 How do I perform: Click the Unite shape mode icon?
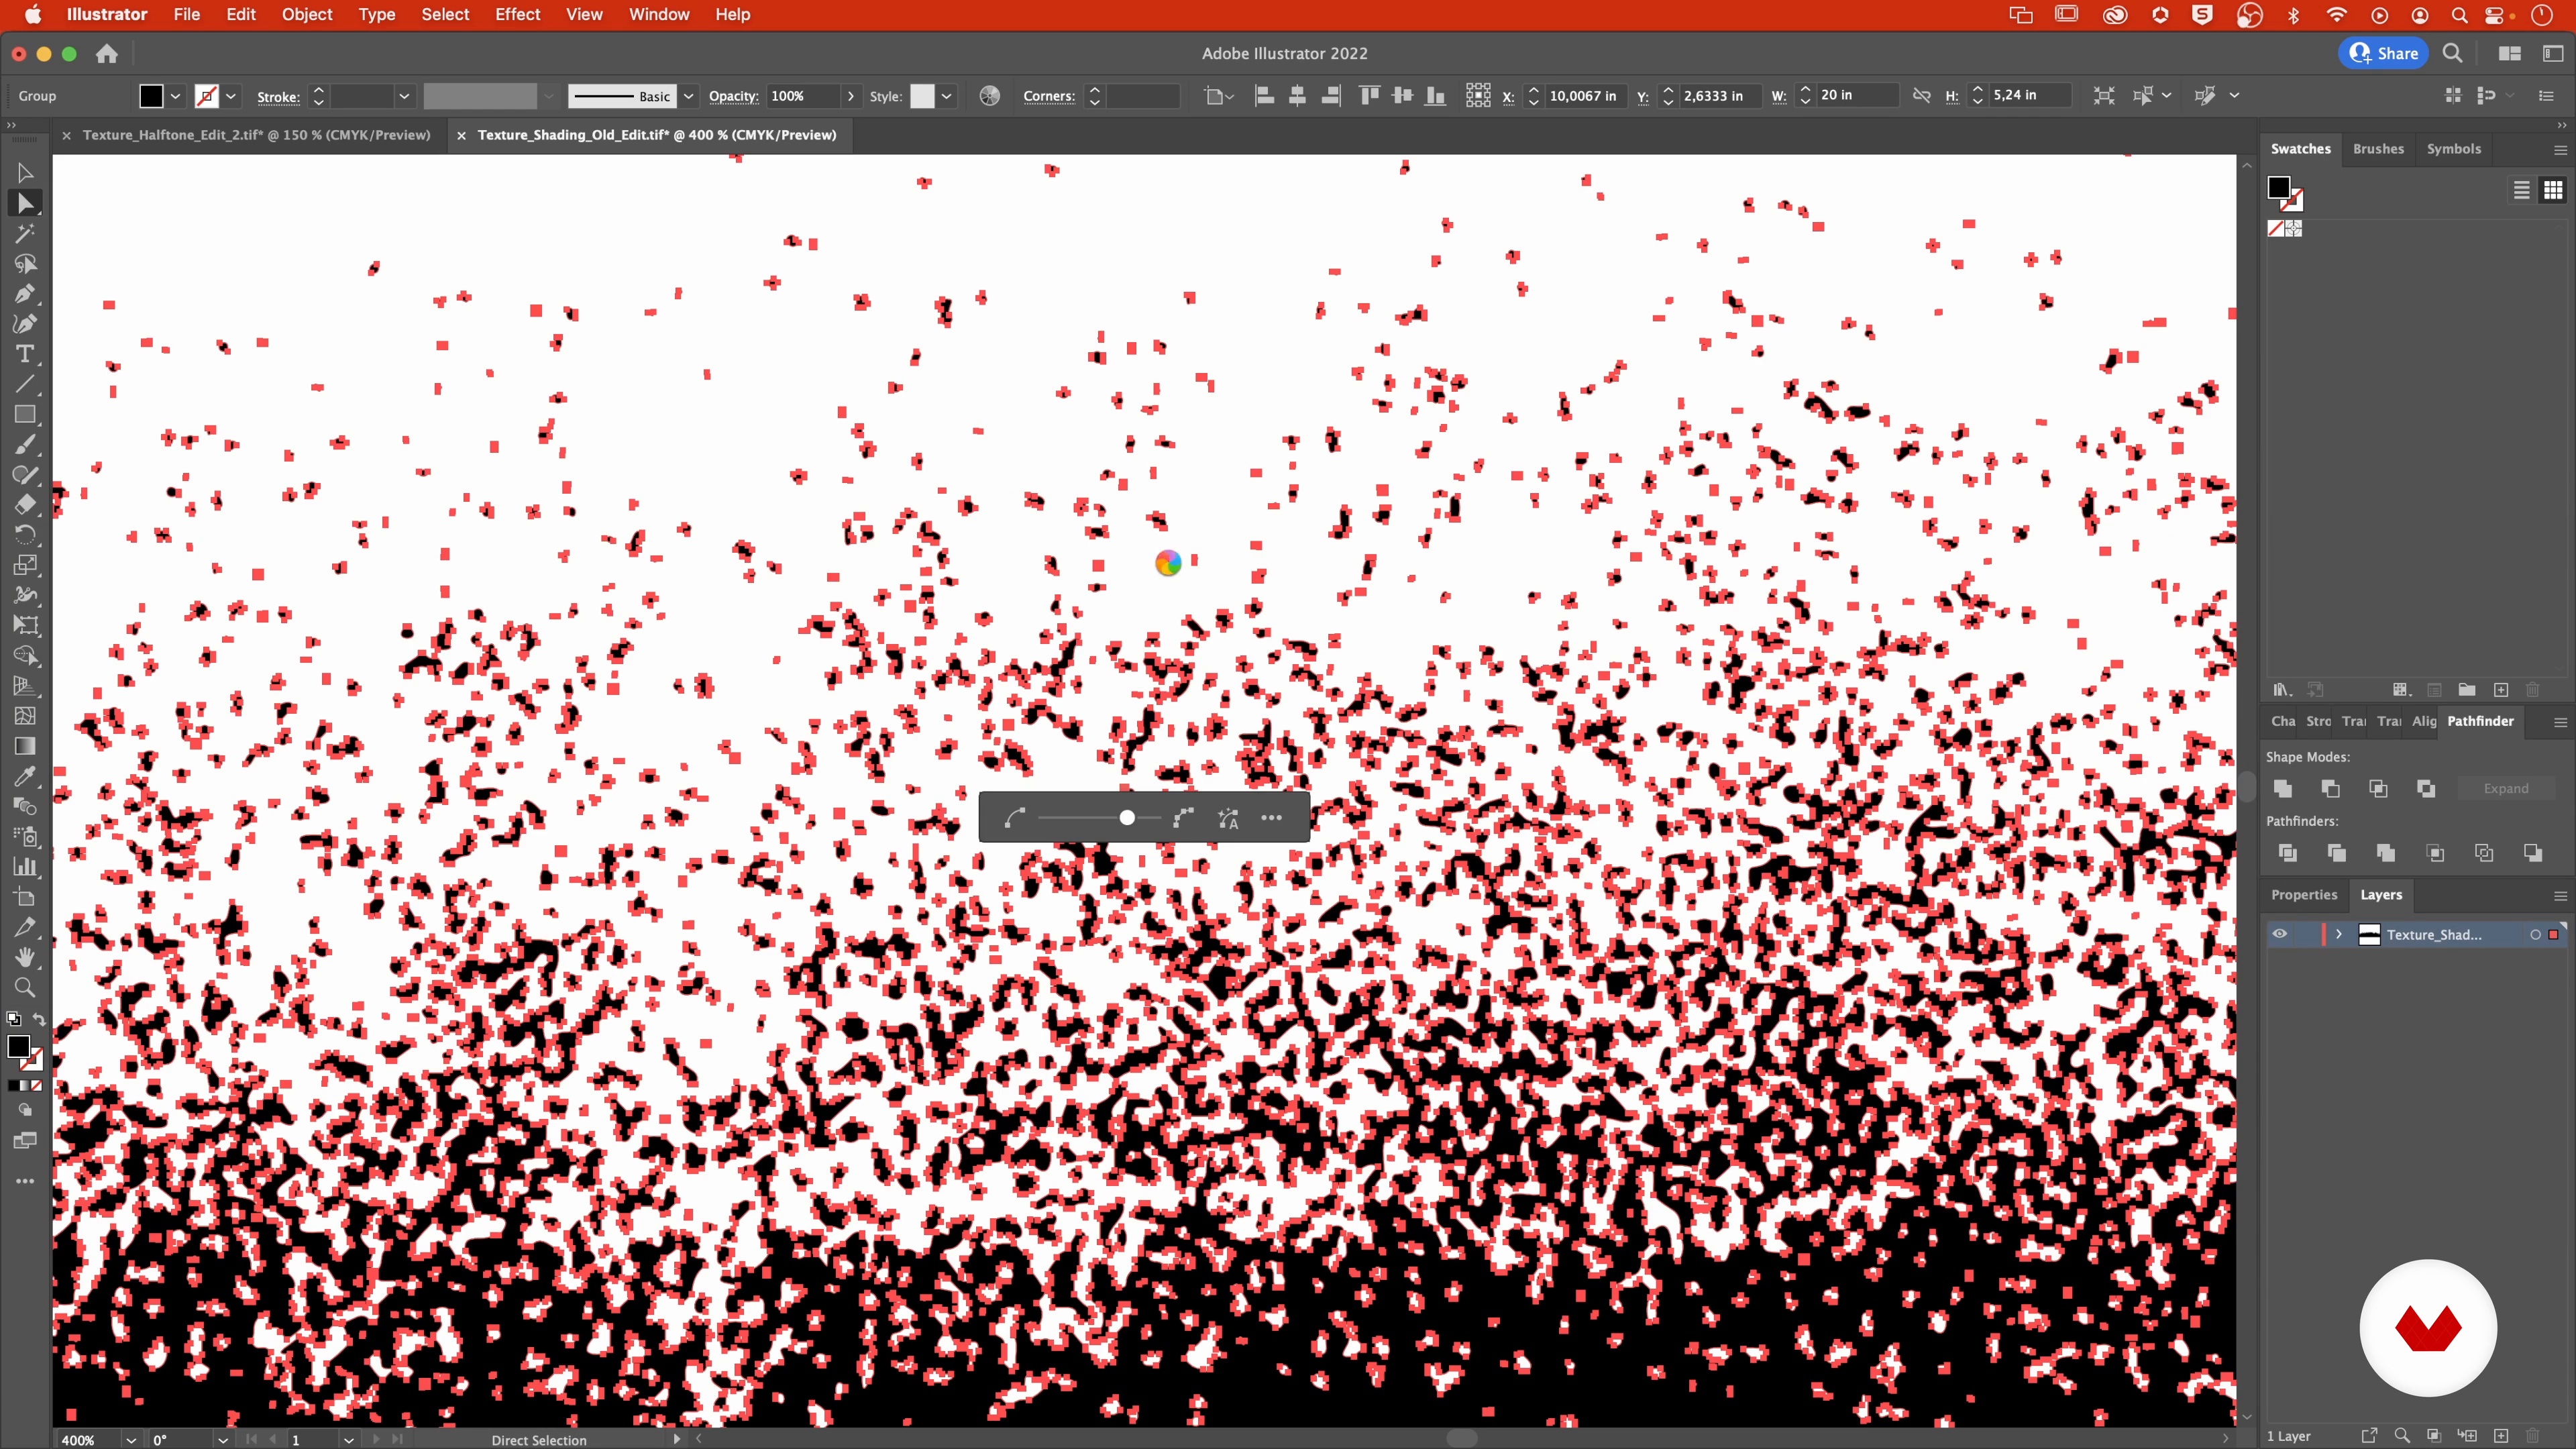pyautogui.click(x=2283, y=788)
